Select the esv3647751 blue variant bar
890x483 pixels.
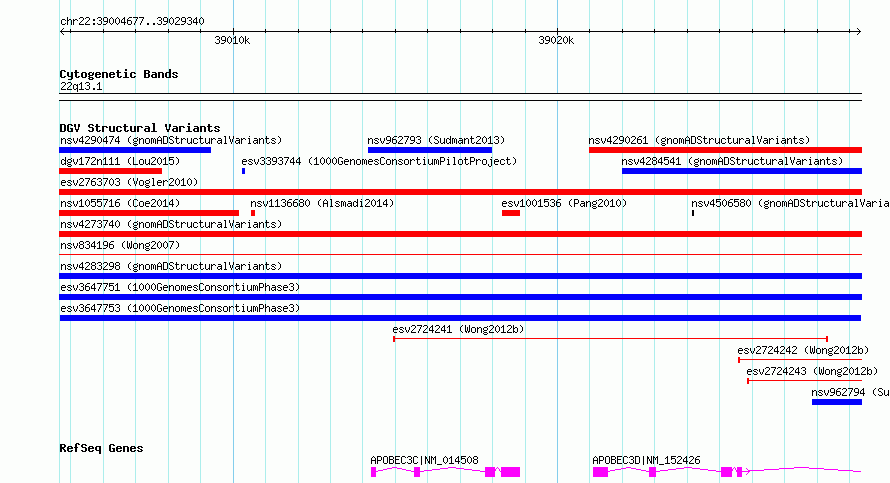pyautogui.click(x=461, y=297)
